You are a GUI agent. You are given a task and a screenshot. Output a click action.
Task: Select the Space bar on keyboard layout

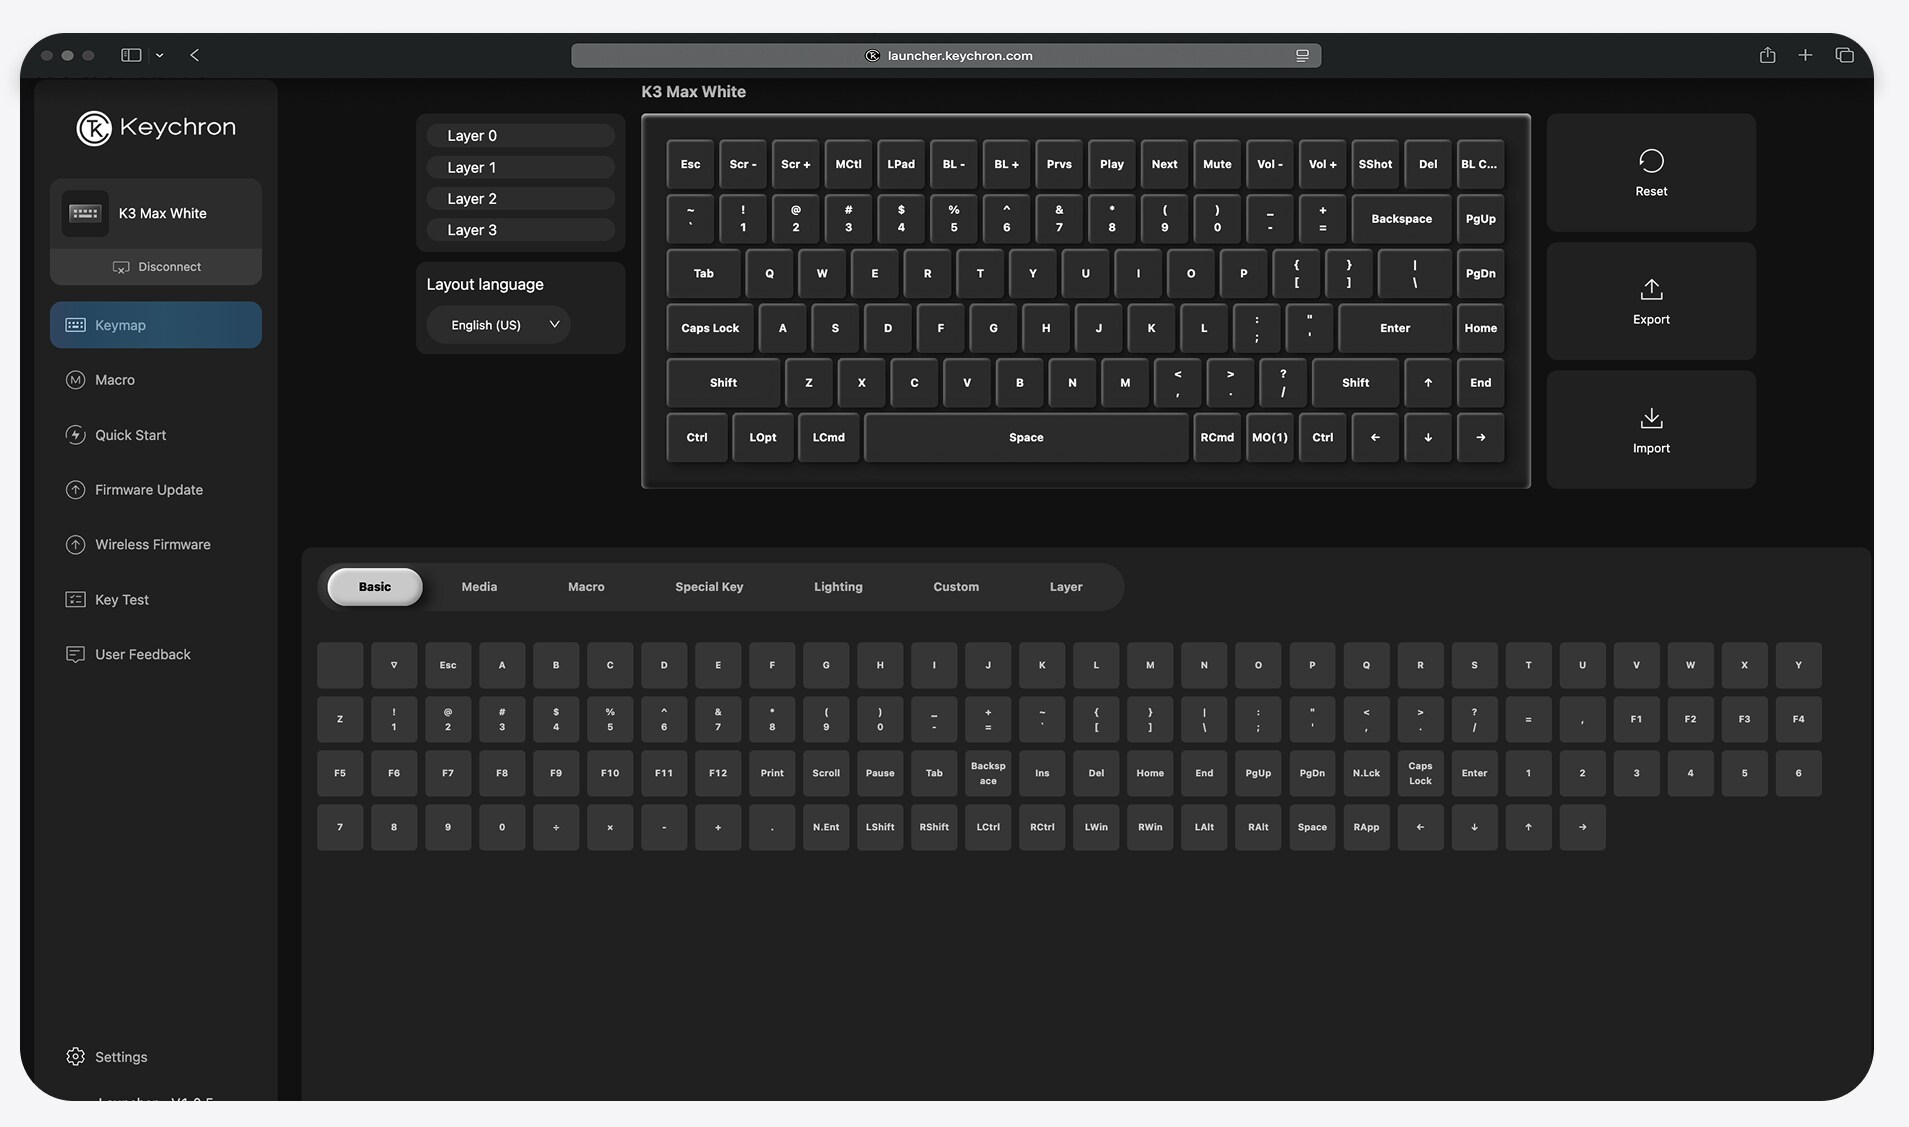click(x=1026, y=438)
